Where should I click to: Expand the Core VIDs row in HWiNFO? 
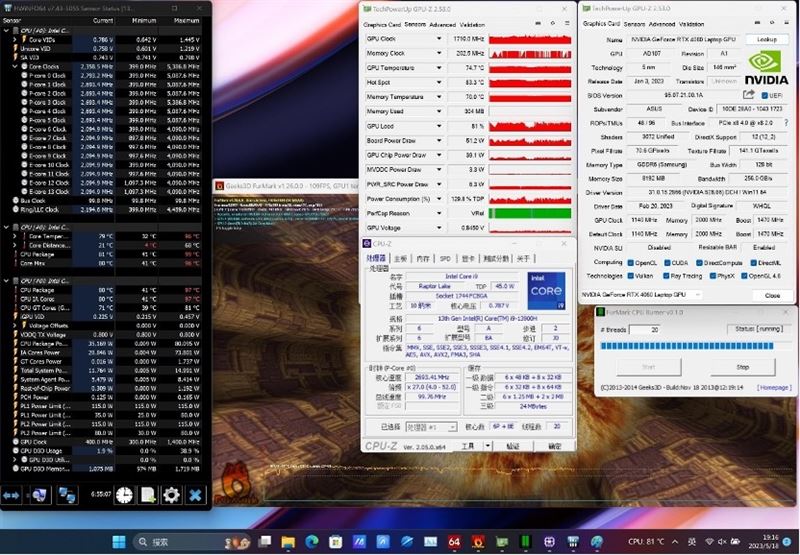(x=15, y=39)
